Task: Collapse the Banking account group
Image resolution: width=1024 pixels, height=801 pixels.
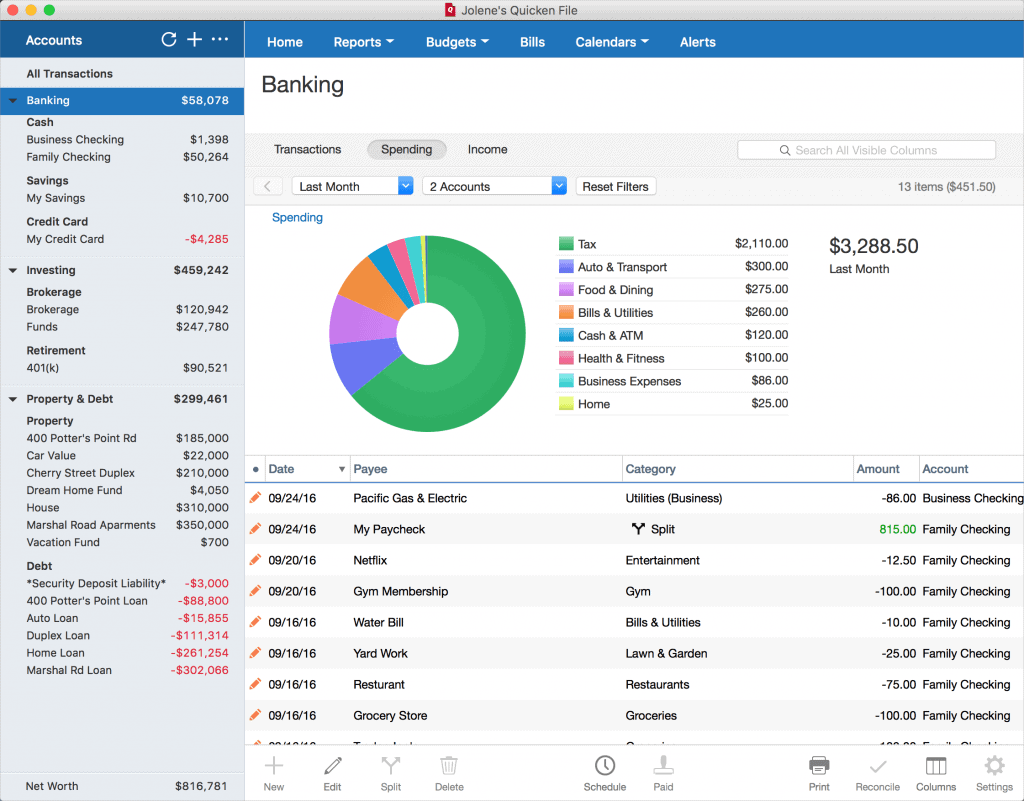Action: click(x=12, y=101)
